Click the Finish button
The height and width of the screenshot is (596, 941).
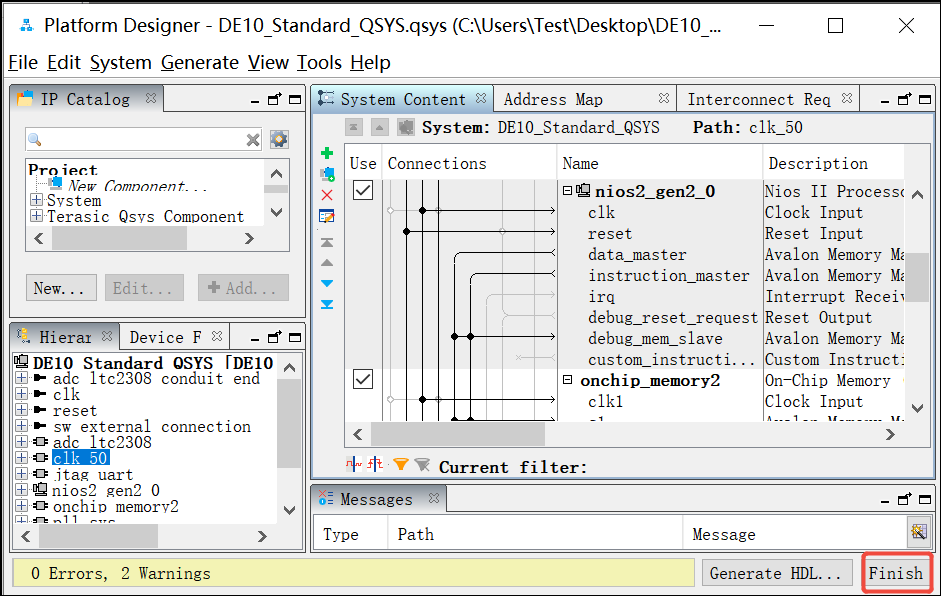[896, 573]
